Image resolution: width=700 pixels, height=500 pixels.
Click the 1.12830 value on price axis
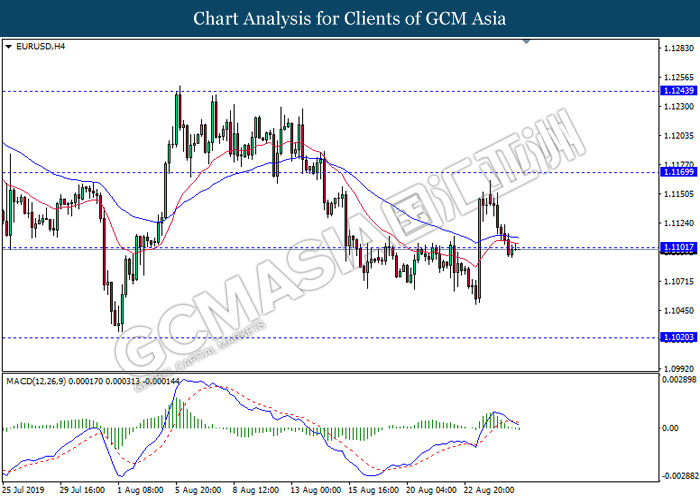pyautogui.click(x=675, y=48)
